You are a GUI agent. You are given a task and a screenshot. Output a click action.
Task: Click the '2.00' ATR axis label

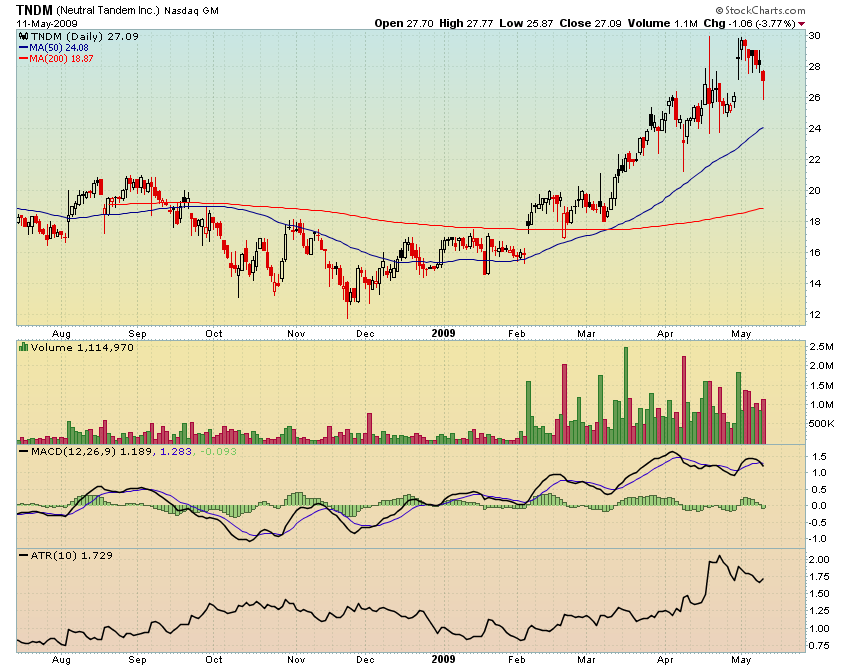(x=820, y=560)
